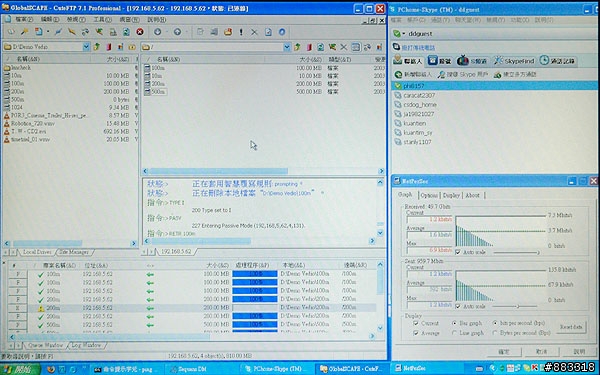600x375 pixels.
Task: Click the Help (說明) button in NetPerSec
Action: point(579,352)
